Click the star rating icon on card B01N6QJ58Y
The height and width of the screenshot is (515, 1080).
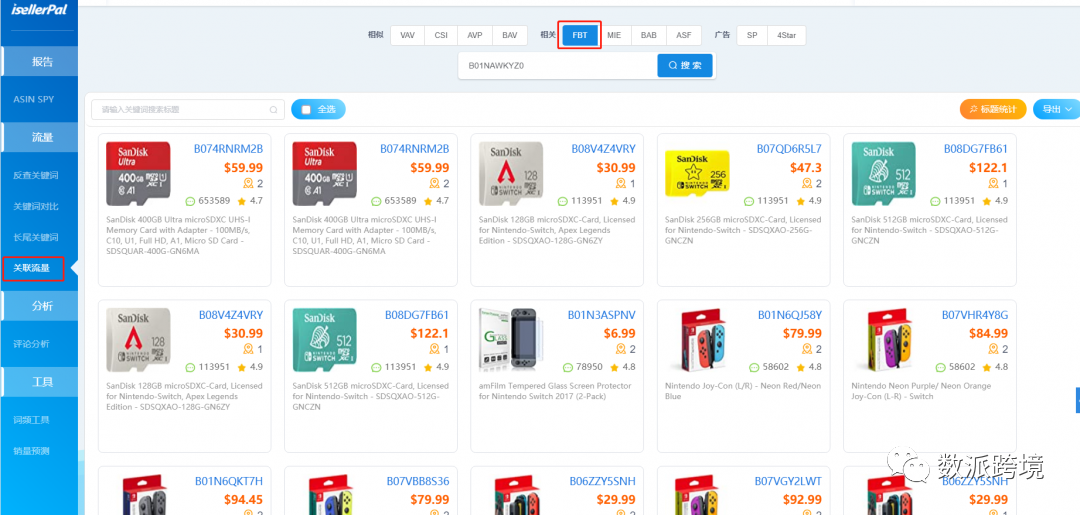click(800, 367)
